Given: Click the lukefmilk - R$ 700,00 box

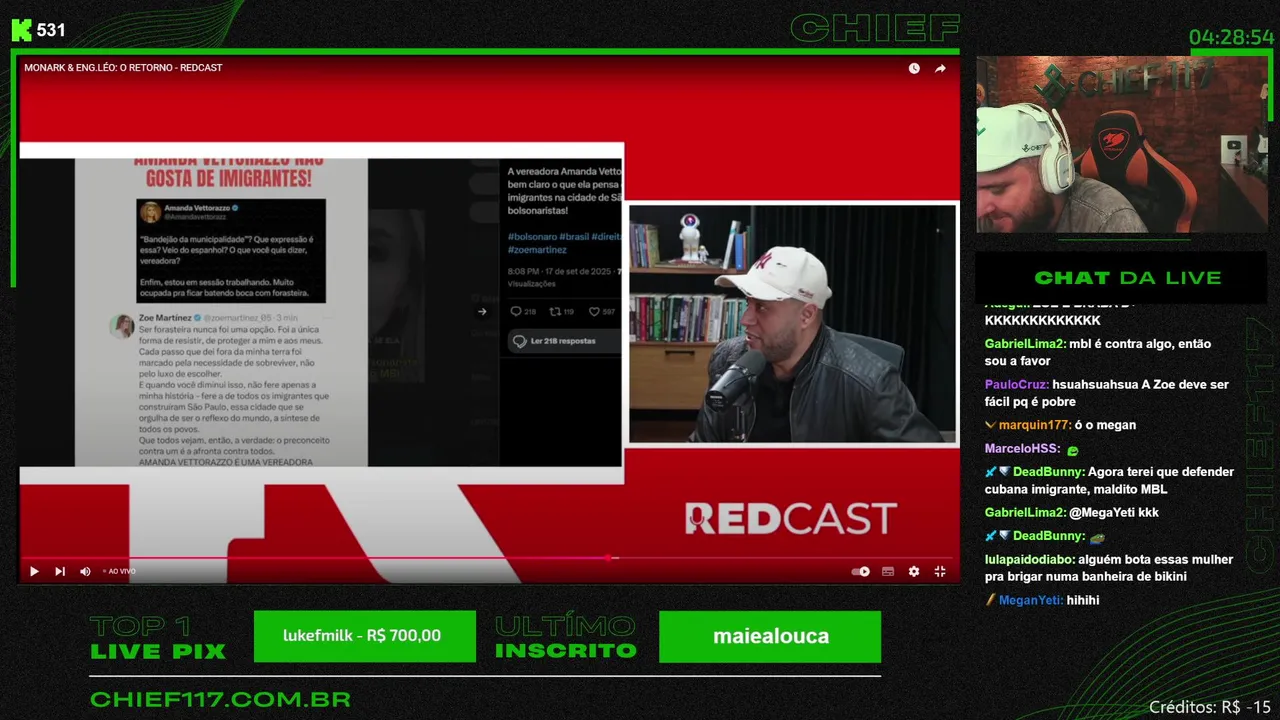Looking at the screenshot, I should [x=365, y=636].
